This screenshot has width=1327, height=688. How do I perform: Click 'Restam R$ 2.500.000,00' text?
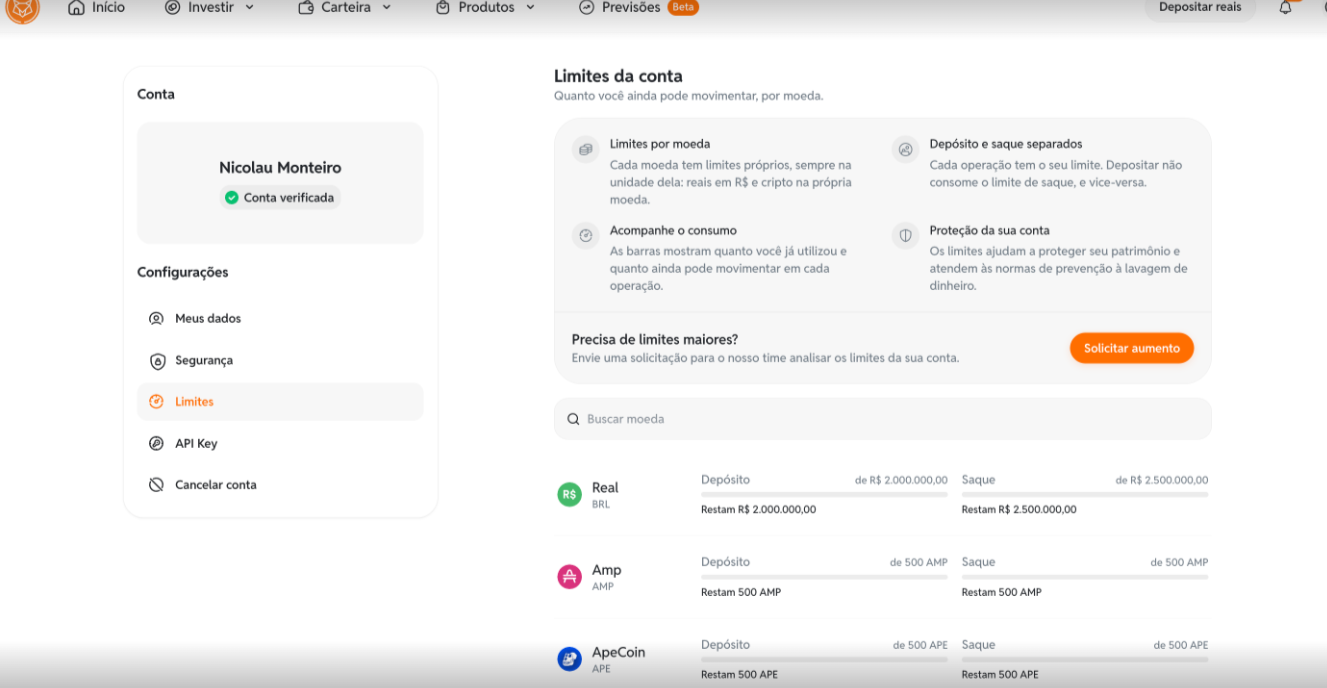pyautogui.click(x=1019, y=510)
